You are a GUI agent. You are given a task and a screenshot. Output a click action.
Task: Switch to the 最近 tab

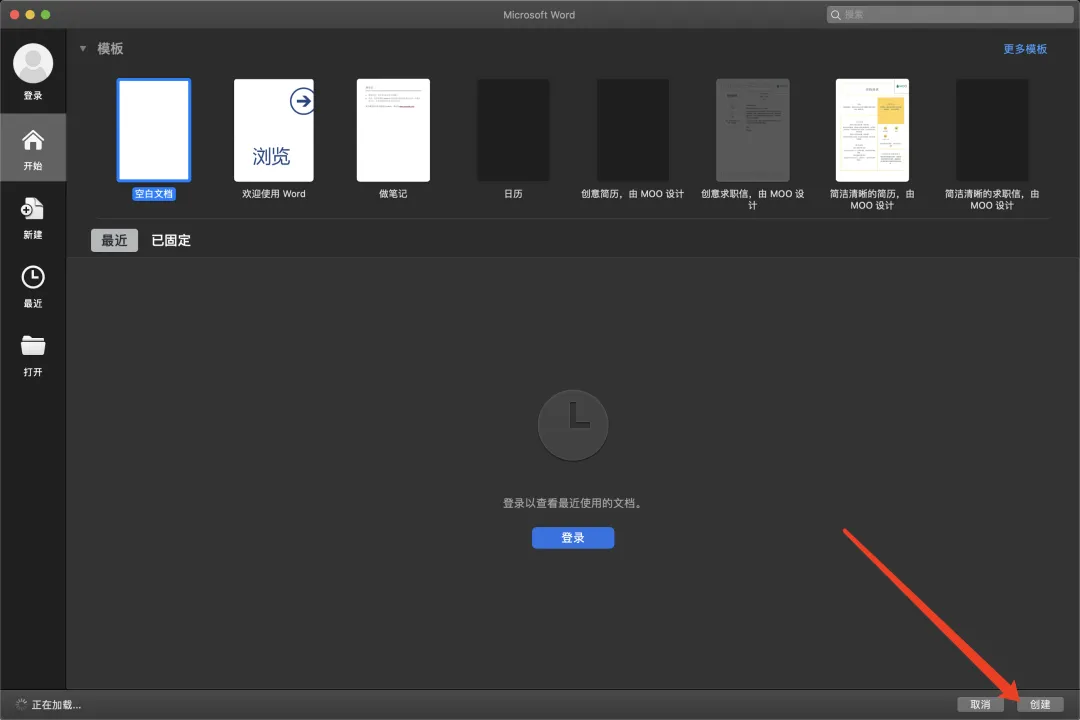(114, 240)
